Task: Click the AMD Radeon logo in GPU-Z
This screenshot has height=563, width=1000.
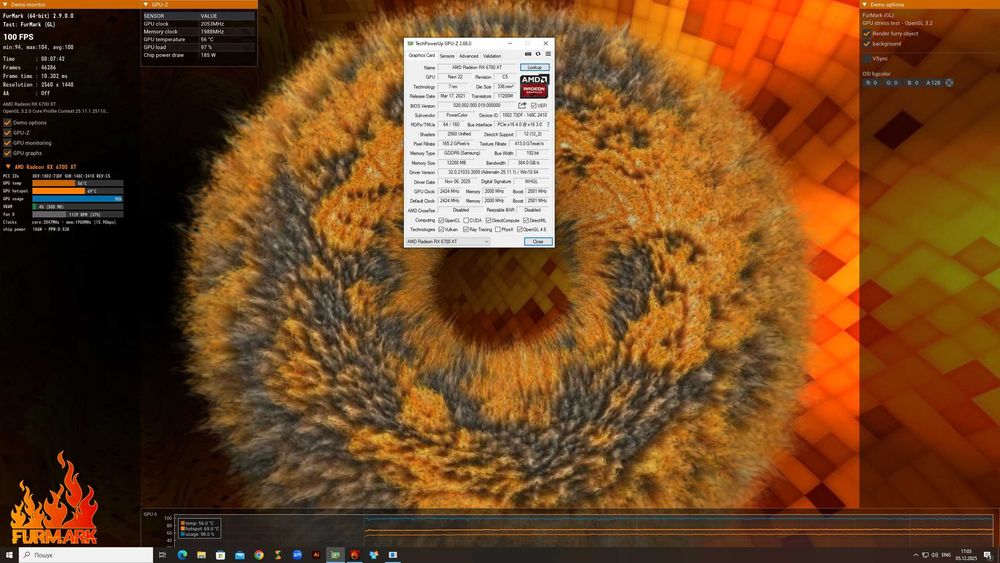Action: (x=534, y=86)
